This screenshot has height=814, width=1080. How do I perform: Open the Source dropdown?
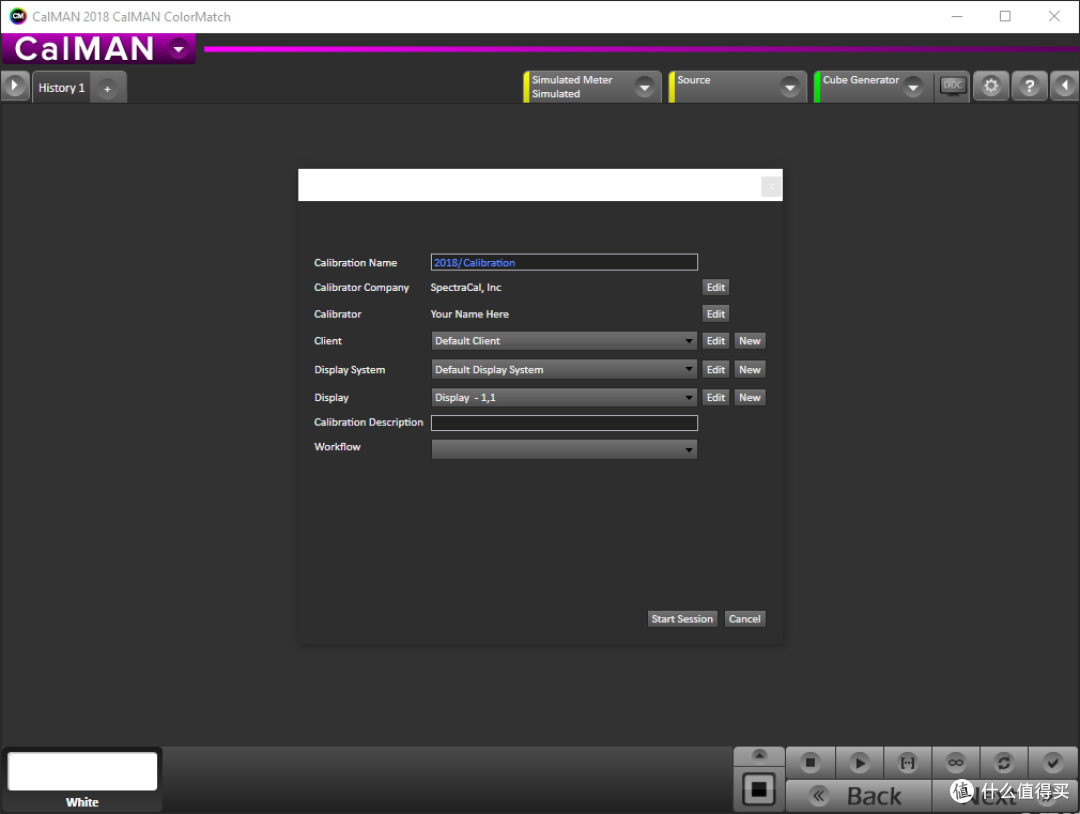pos(790,88)
